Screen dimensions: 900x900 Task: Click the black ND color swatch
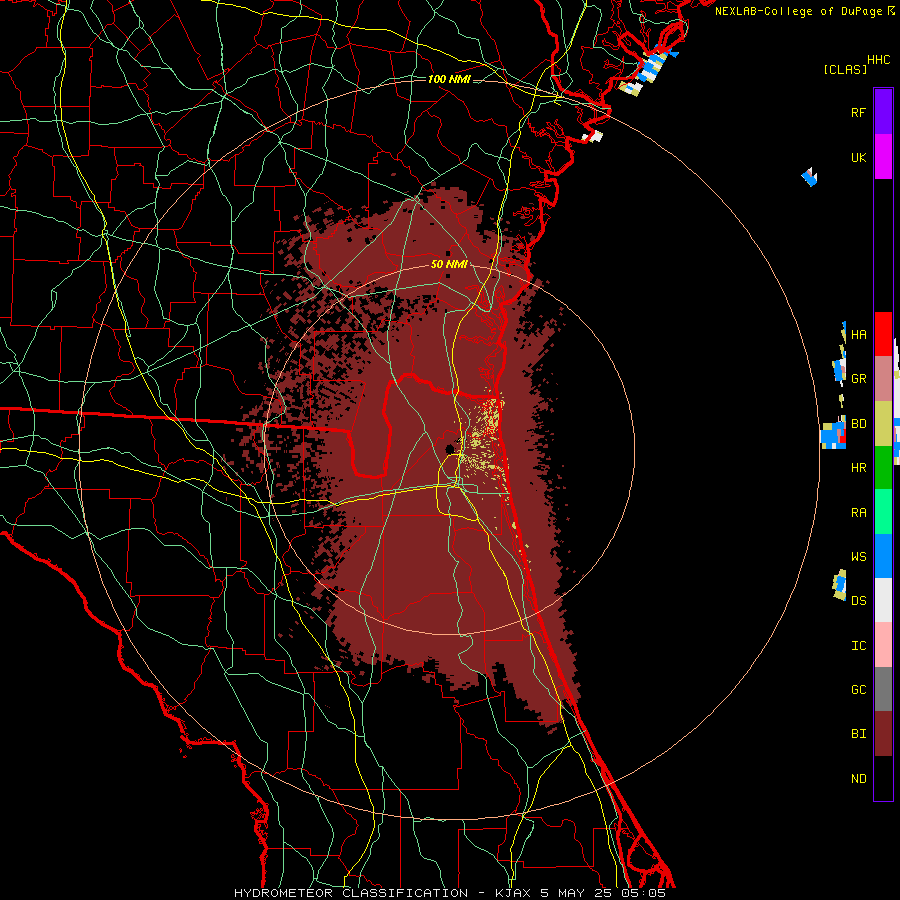(883, 778)
